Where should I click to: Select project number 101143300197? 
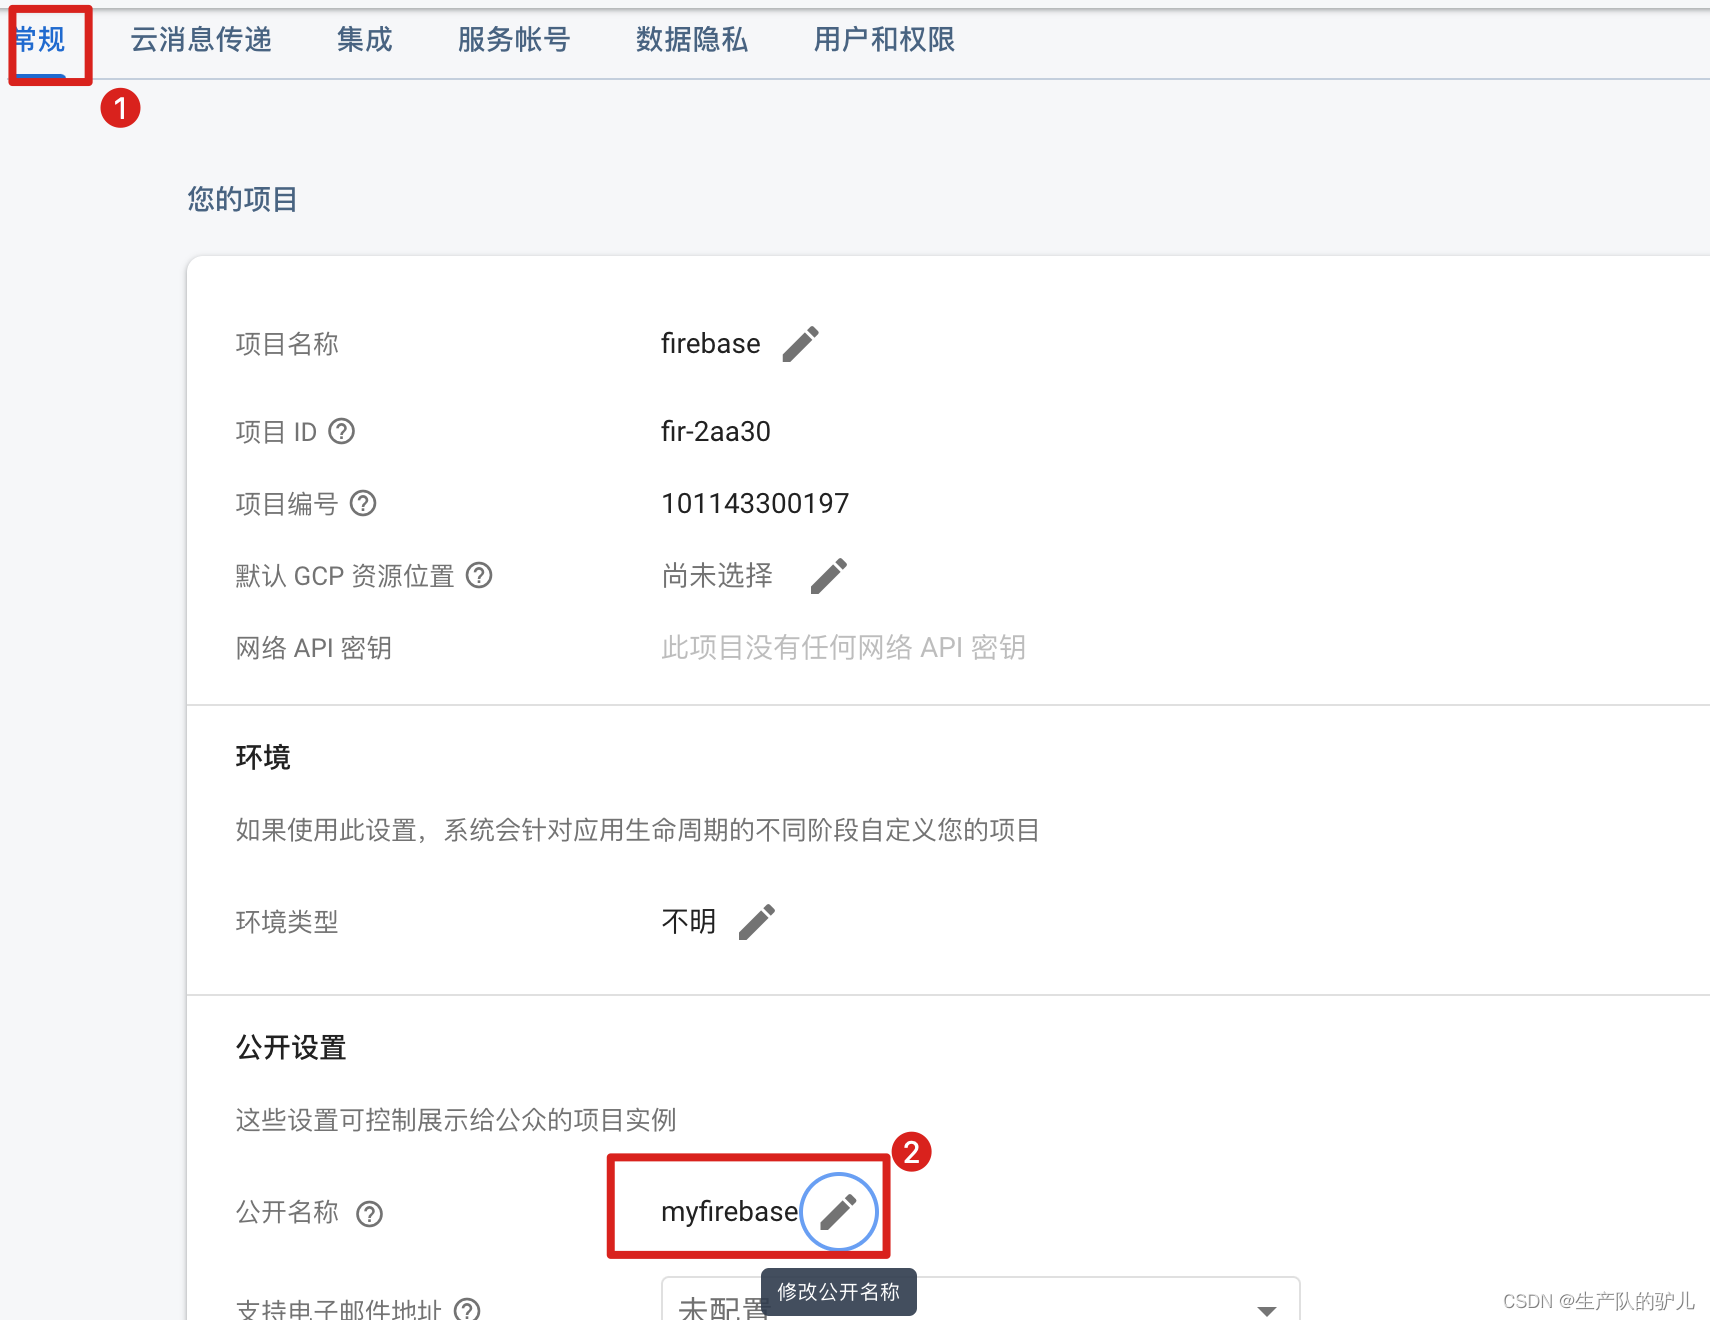pyautogui.click(x=755, y=504)
